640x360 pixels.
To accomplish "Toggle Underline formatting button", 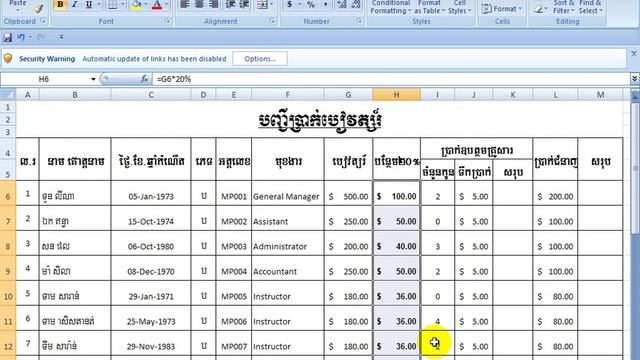I will [88, 5].
